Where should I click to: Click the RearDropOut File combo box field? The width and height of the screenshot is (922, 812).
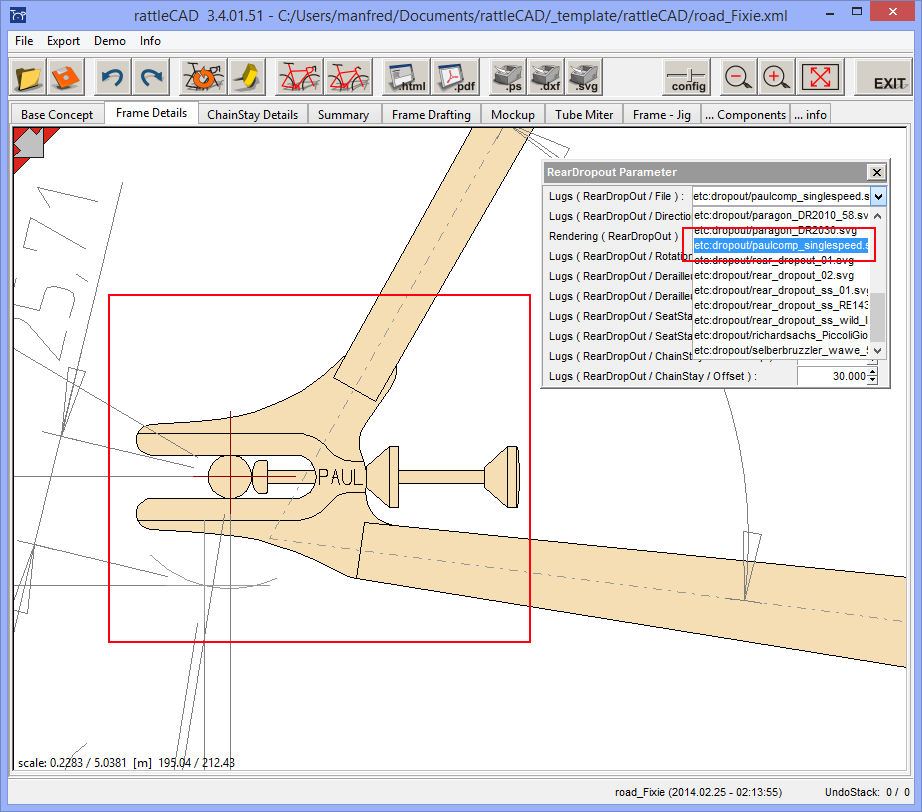[781, 196]
